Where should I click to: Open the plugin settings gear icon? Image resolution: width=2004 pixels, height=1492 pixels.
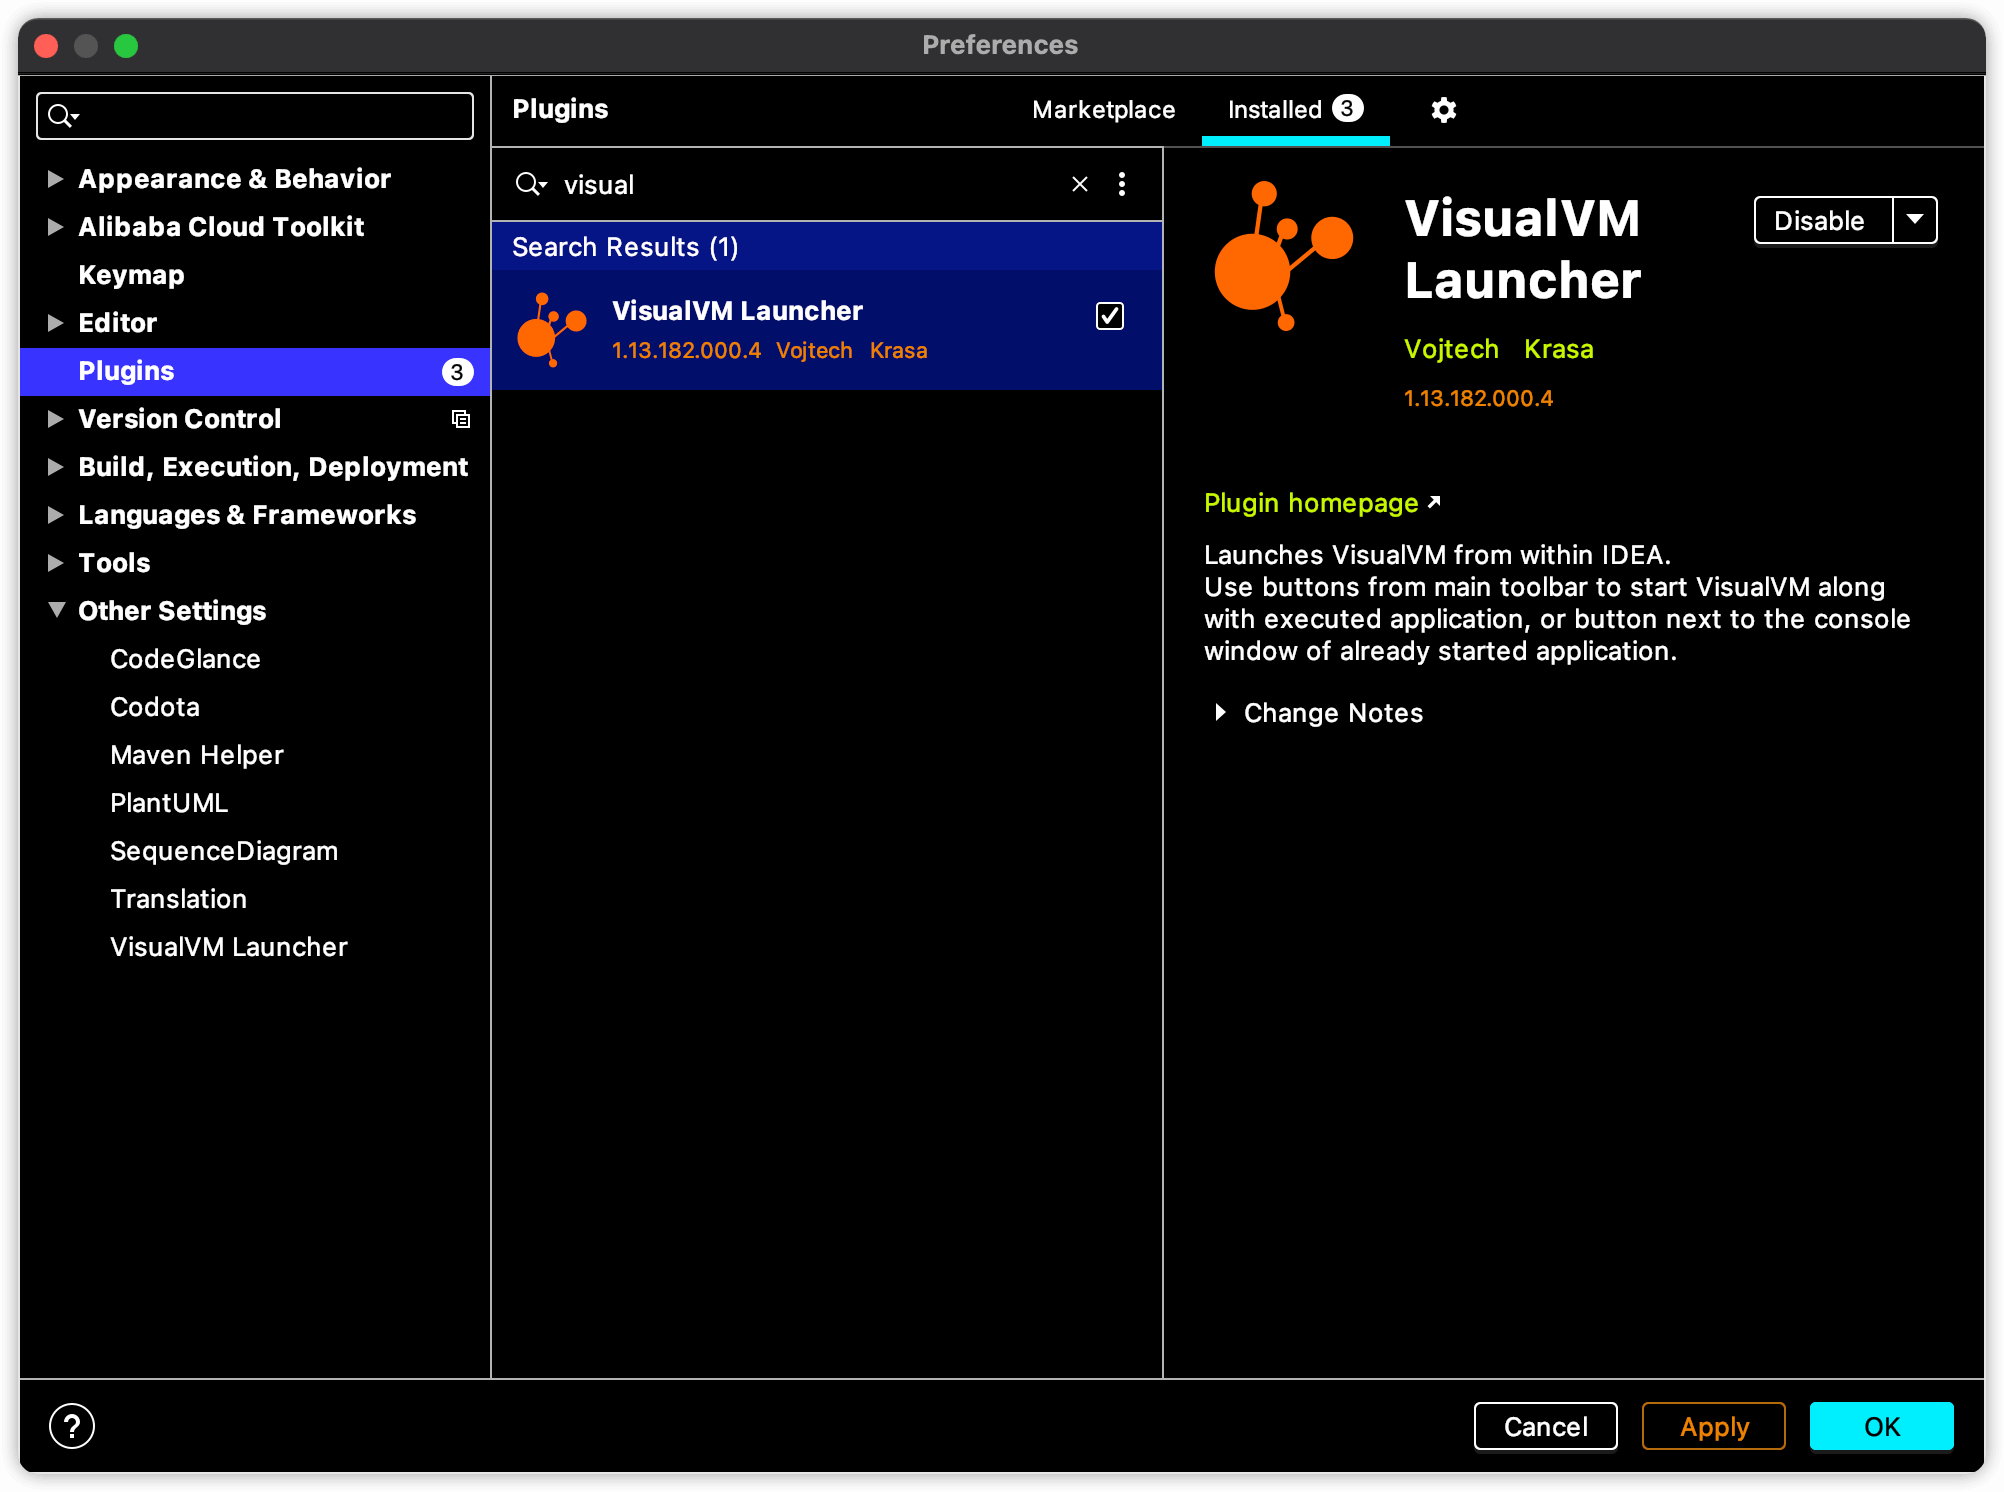[1443, 110]
